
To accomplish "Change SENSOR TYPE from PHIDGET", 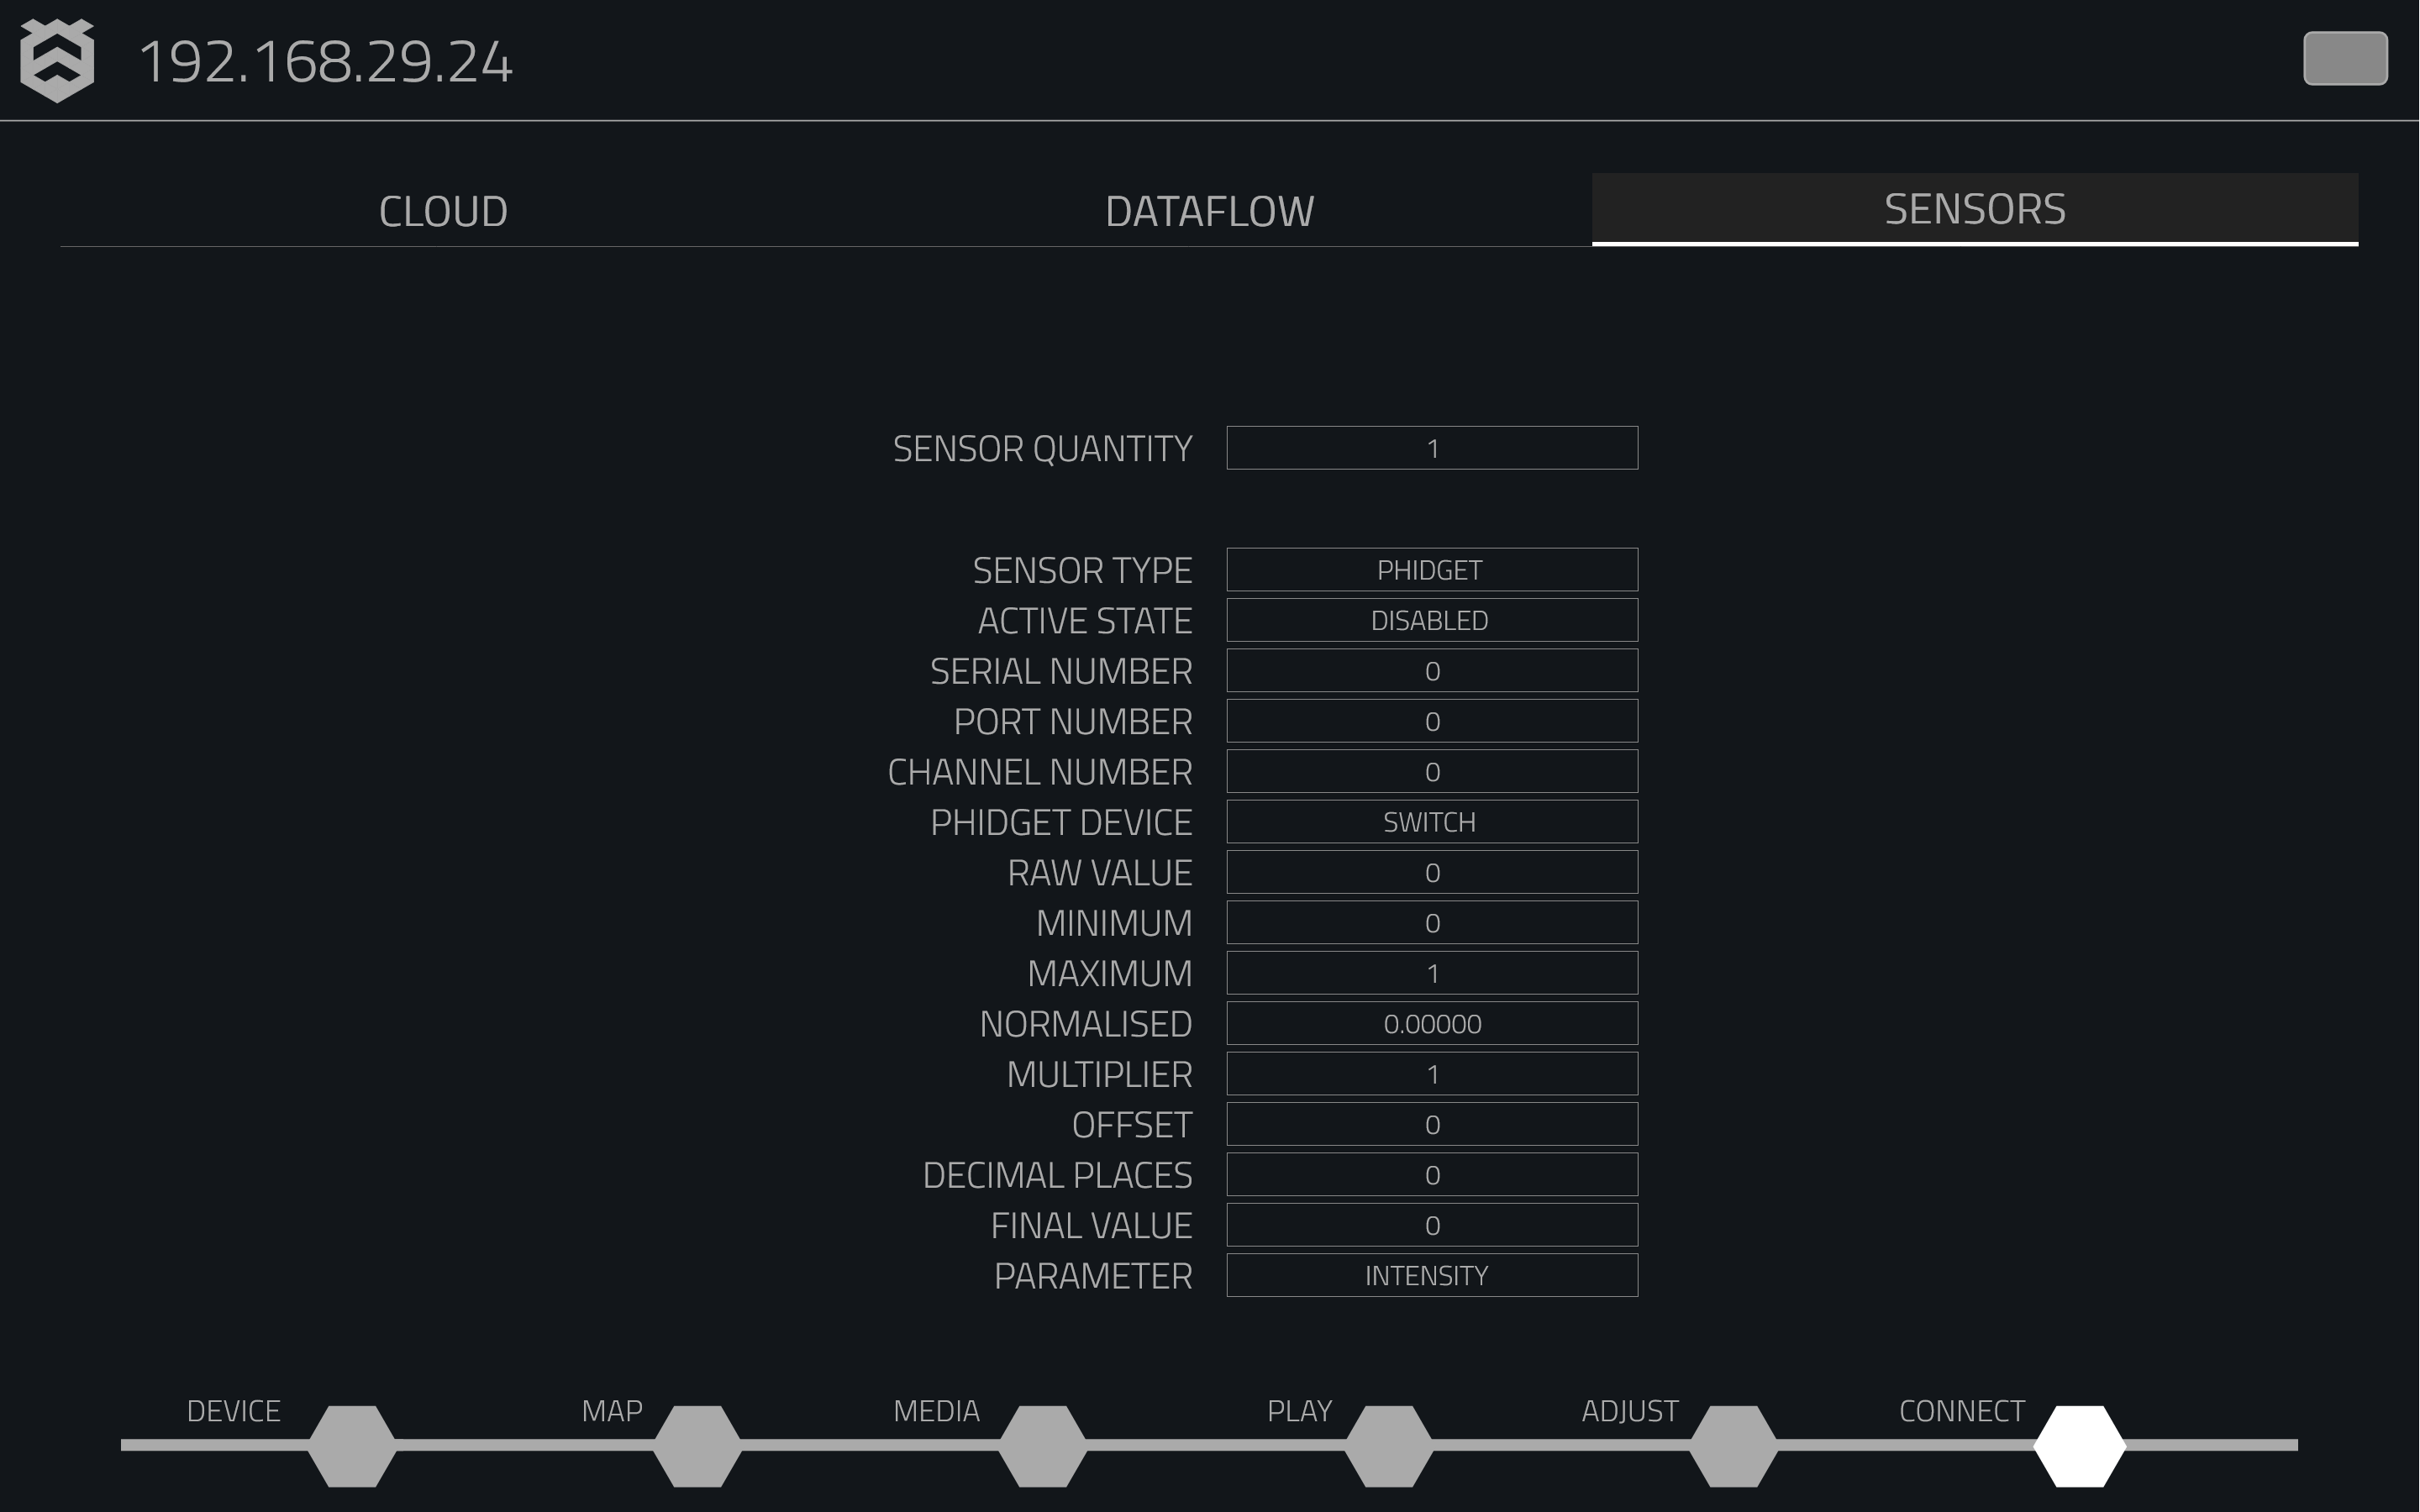I will 1430,570.
